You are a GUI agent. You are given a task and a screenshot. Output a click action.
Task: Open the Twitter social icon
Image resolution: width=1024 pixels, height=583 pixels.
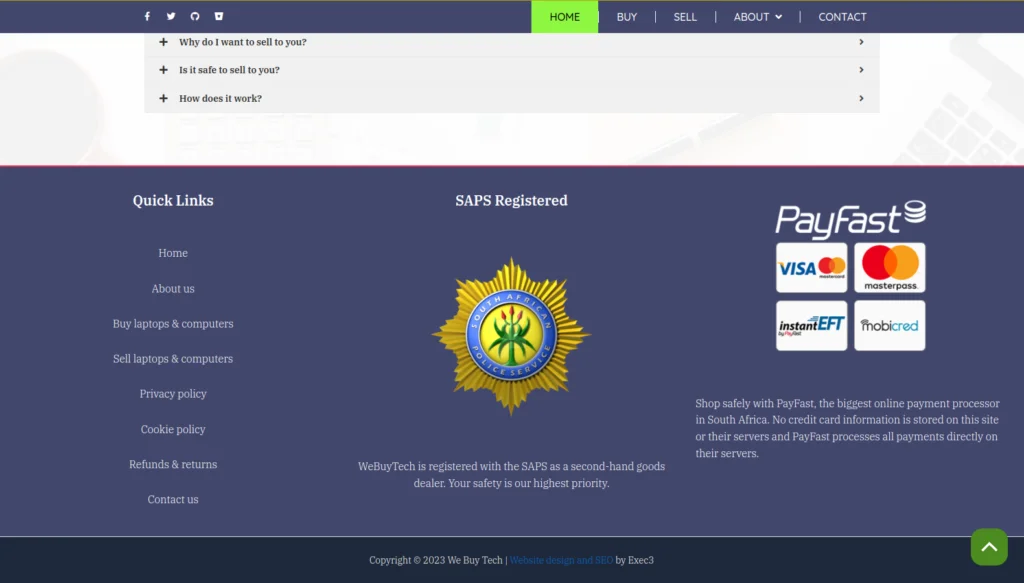click(171, 16)
